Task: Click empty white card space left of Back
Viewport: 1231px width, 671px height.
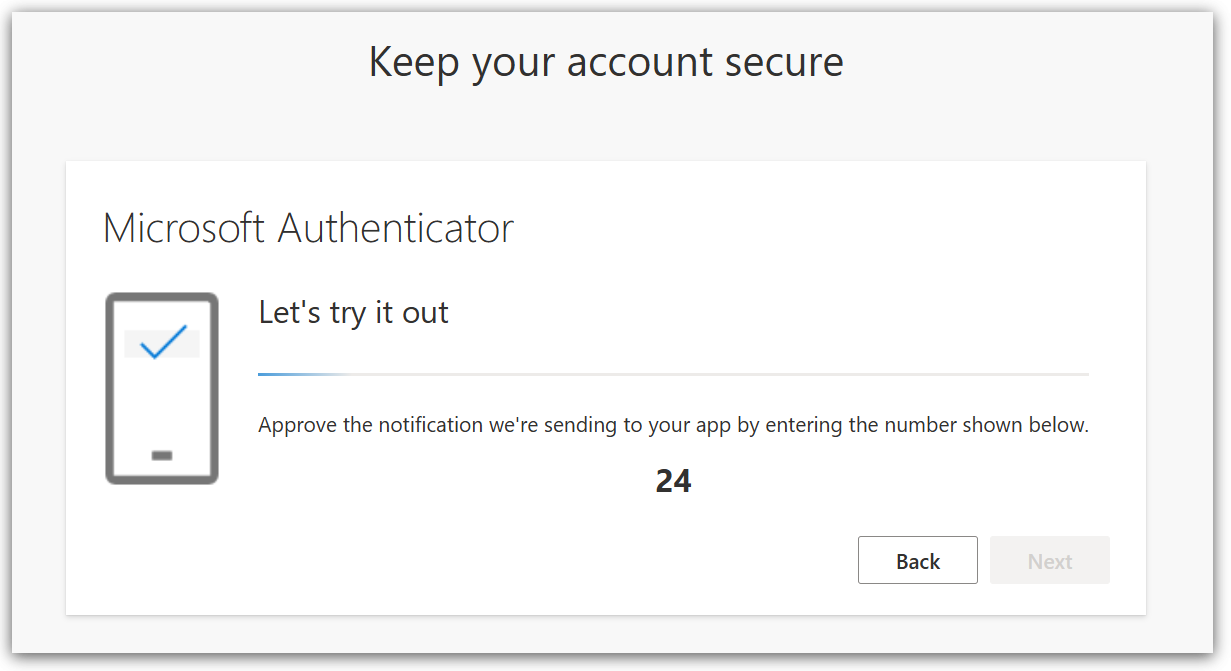Action: click(x=500, y=561)
